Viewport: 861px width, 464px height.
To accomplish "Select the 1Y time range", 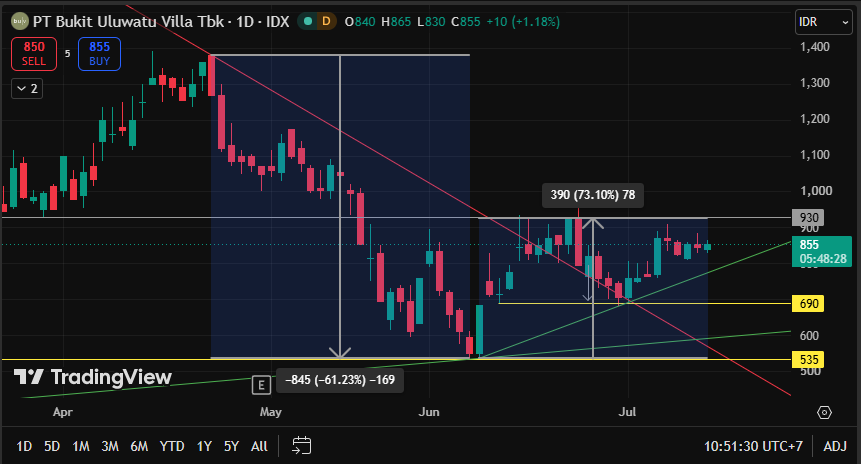I will (x=204, y=446).
